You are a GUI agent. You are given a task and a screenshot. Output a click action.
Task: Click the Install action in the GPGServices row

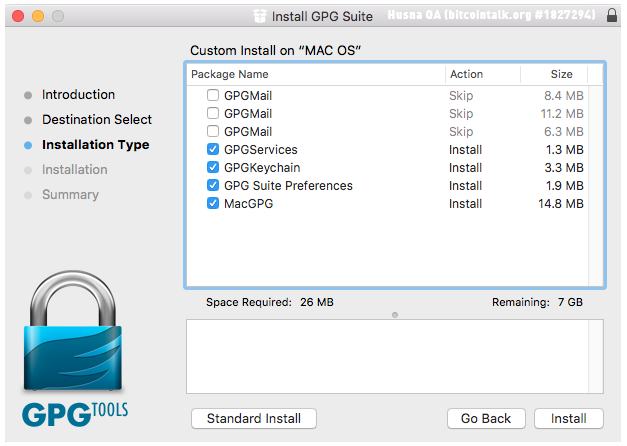[x=465, y=150]
